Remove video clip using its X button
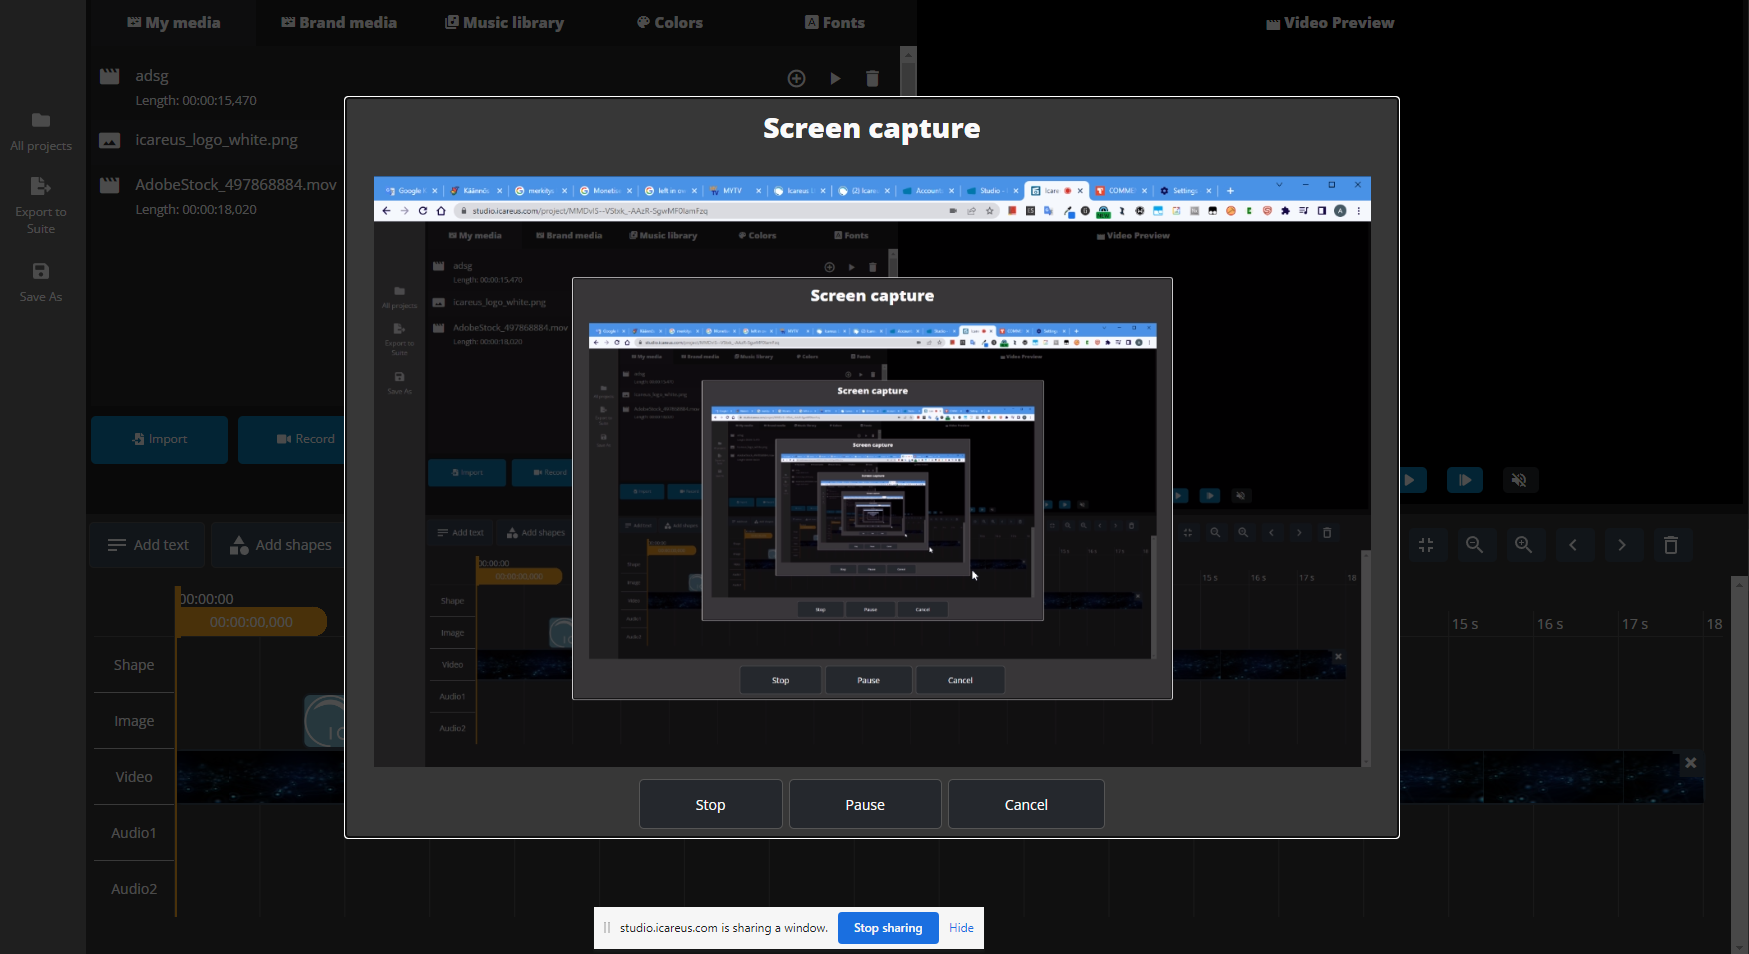This screenshot has height=954, width=1749. [x=1690, y=763]
